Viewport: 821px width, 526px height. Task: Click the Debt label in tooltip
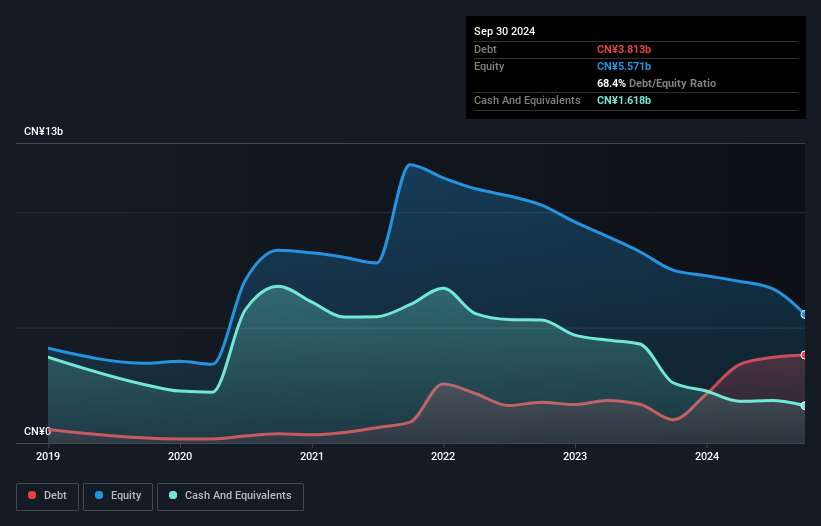click(485, 49)
